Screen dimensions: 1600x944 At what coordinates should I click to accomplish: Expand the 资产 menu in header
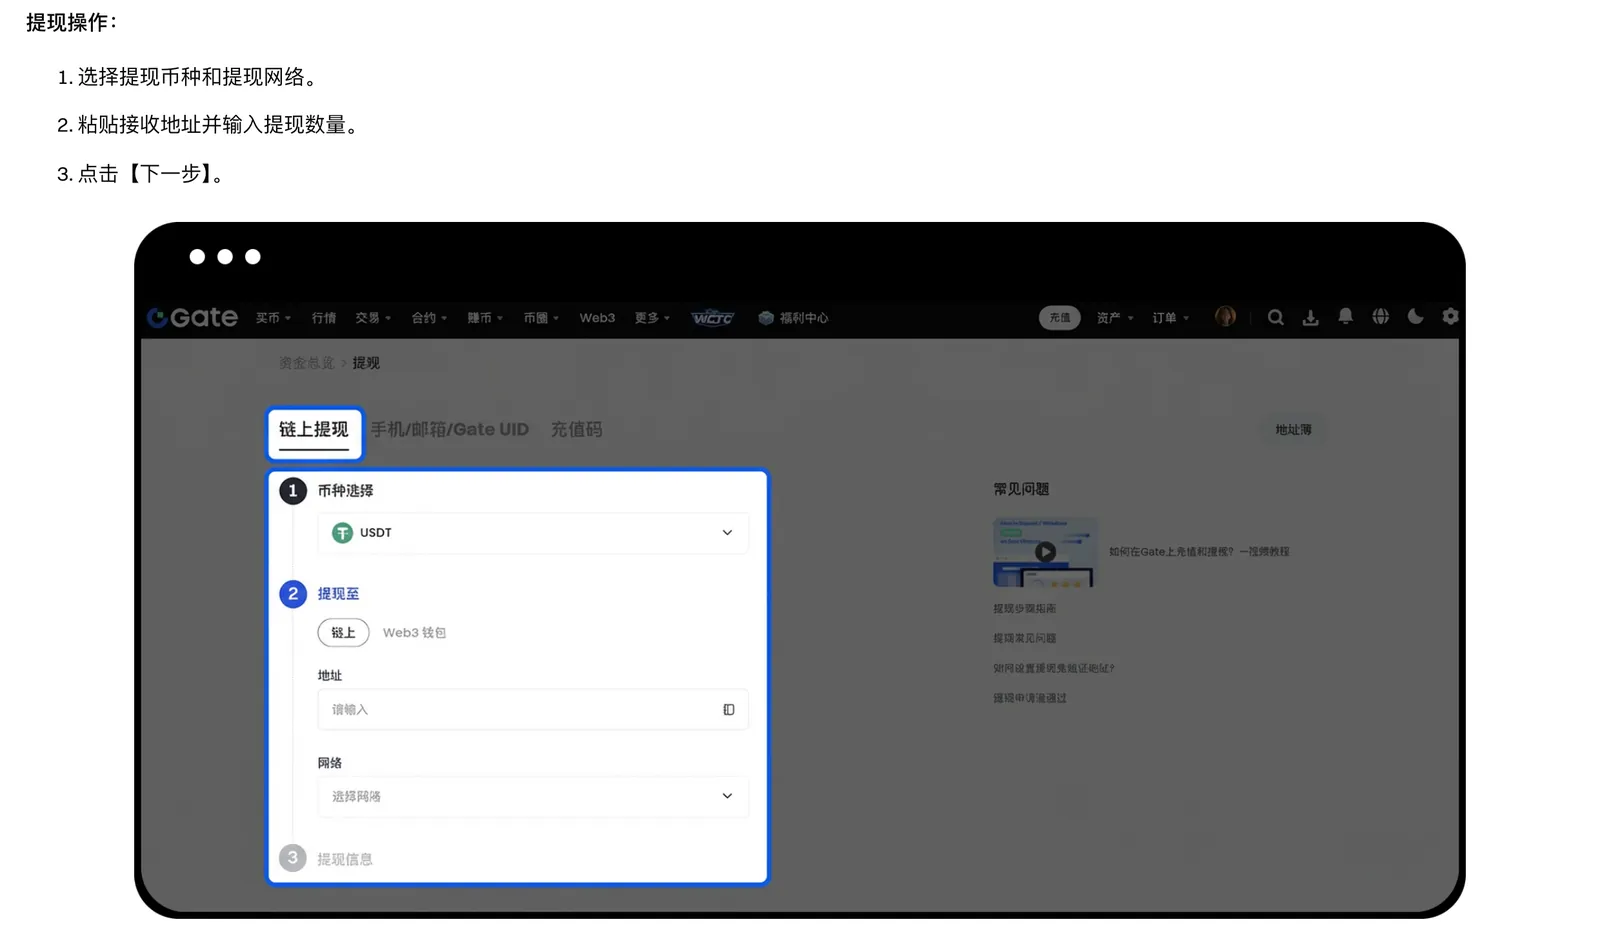click(x=1115, y=318)
